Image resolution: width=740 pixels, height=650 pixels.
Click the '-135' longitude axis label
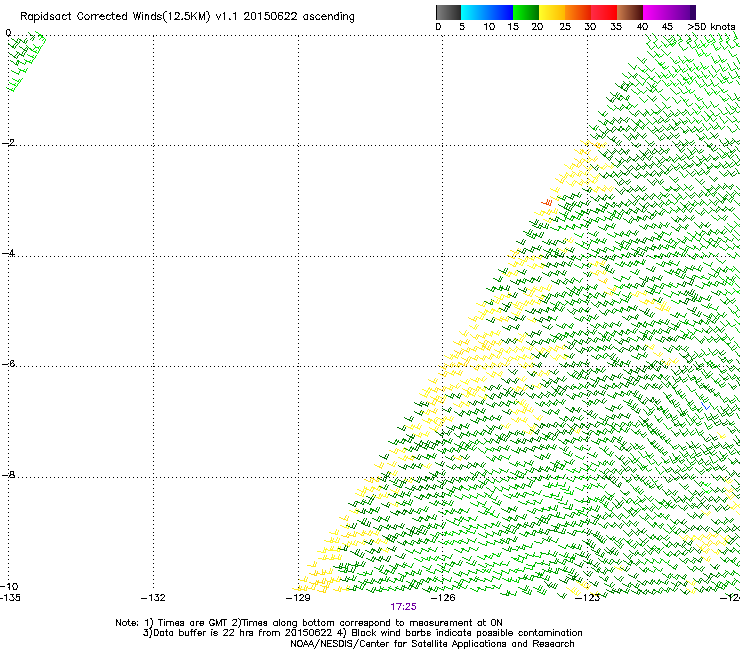pos(10,598)
